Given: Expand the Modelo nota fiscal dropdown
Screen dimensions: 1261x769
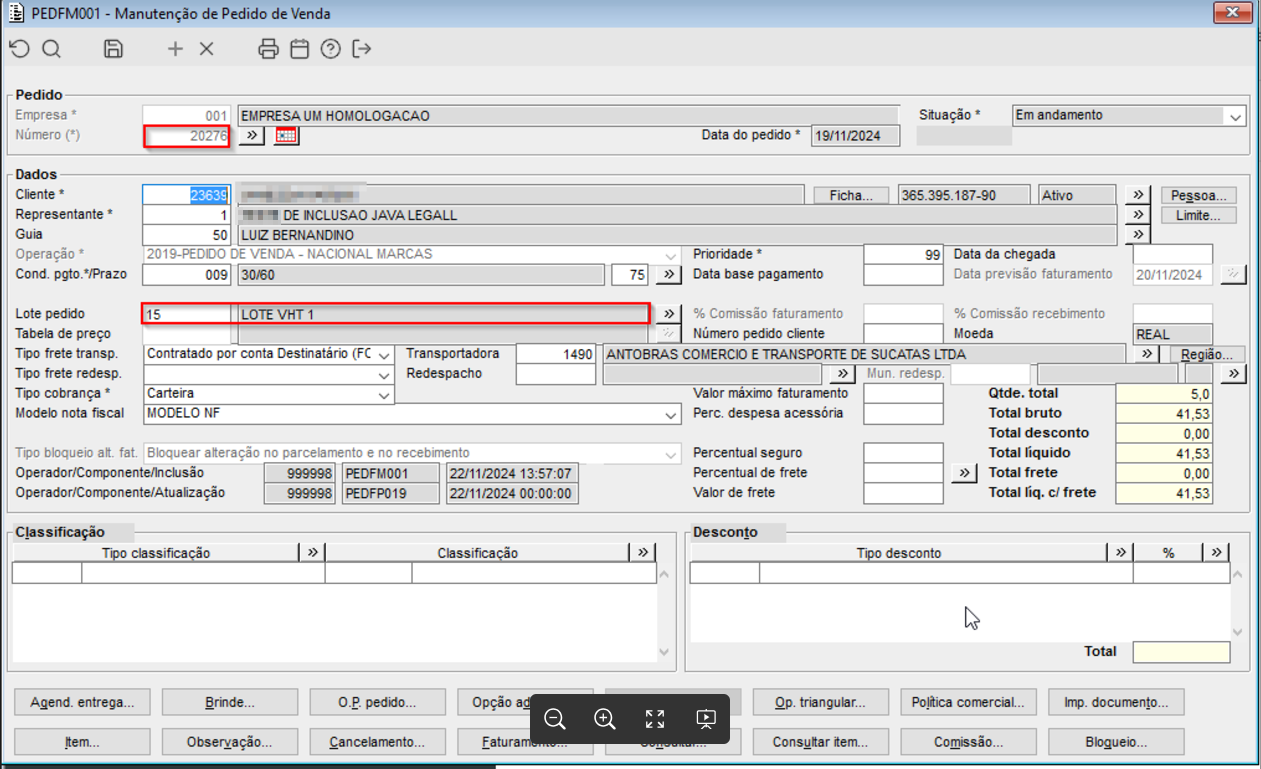Looking at the screenshot, I should [x=670, y=414].
